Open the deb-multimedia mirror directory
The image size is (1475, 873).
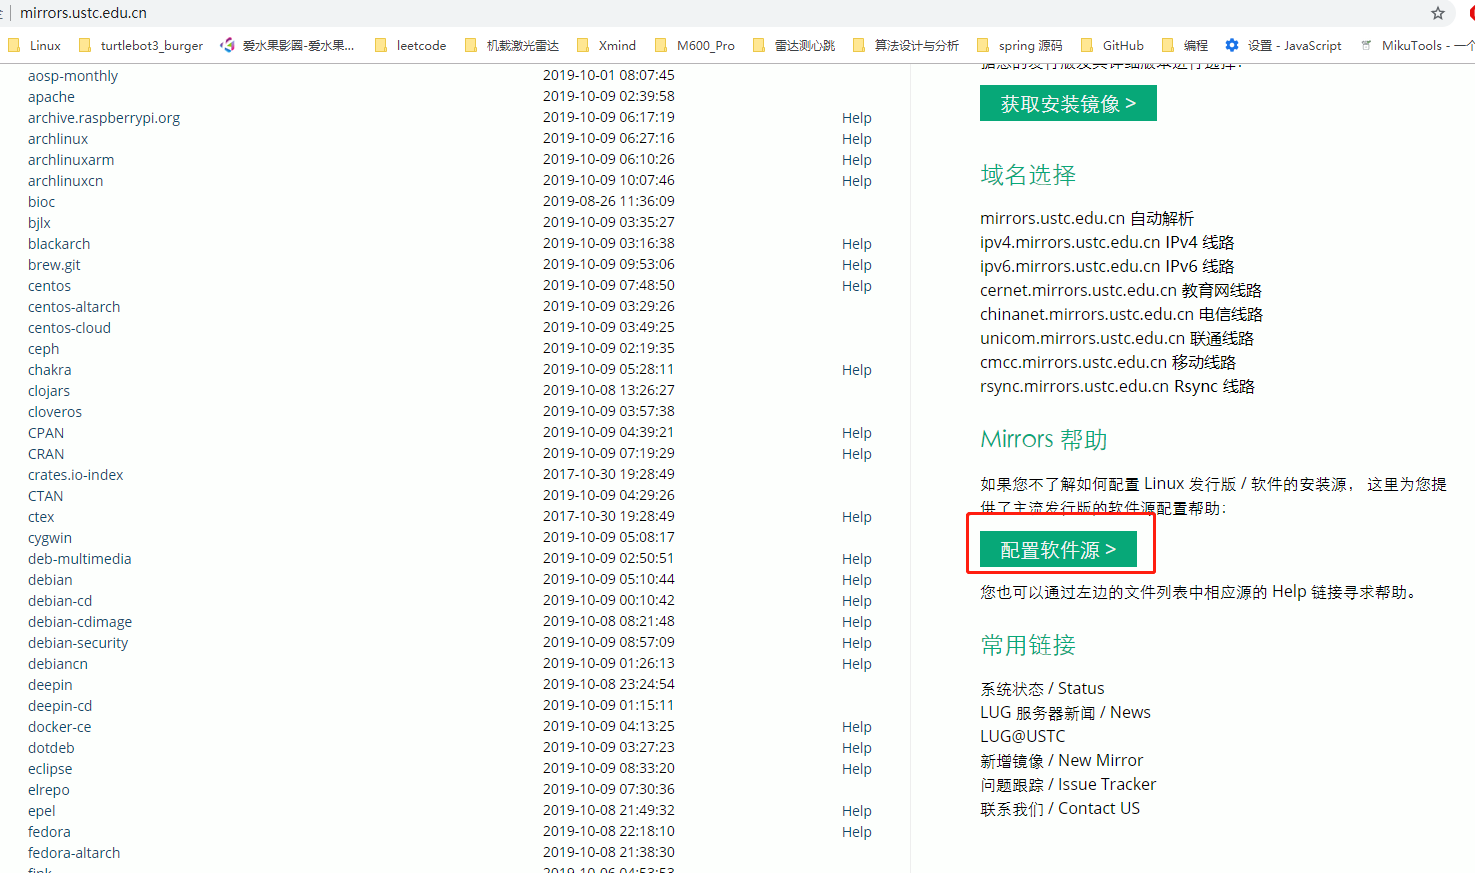80,559
